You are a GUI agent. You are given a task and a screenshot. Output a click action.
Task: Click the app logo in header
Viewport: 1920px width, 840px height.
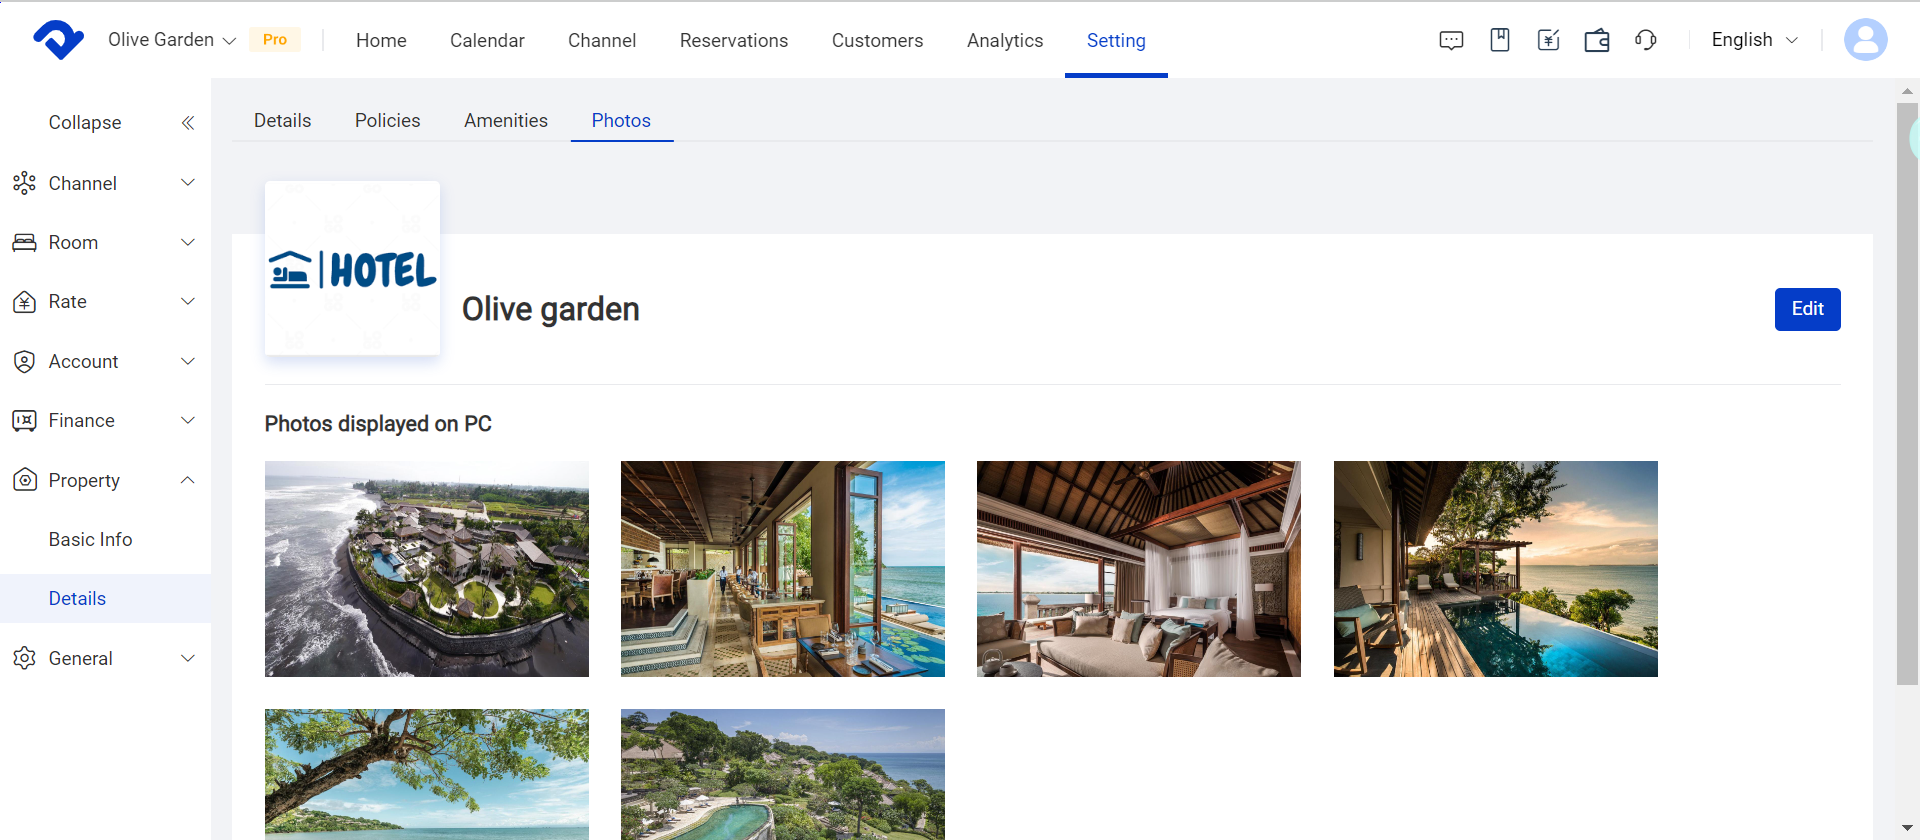(x=58, y=40)
